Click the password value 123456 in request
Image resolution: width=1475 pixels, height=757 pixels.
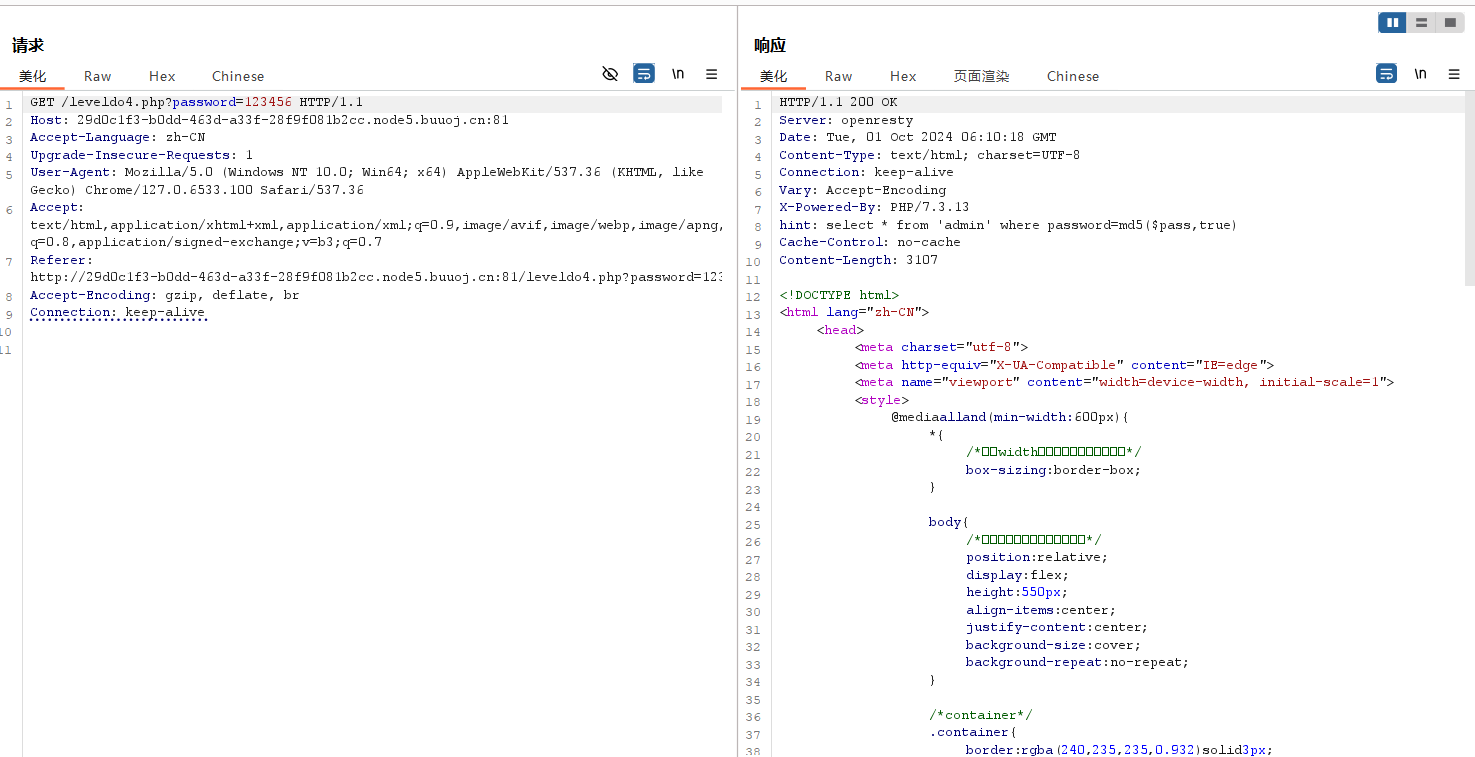click(268, 102)
